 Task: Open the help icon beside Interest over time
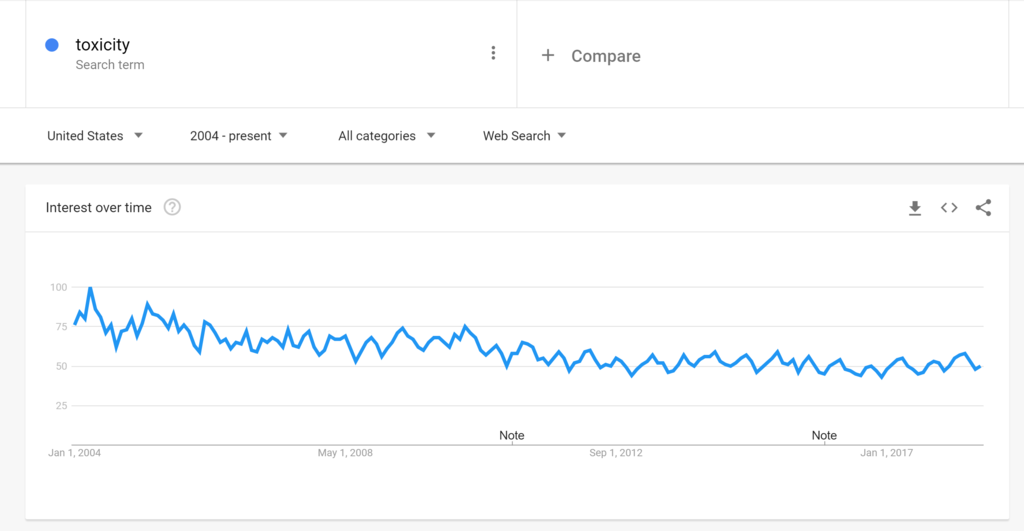172,207
